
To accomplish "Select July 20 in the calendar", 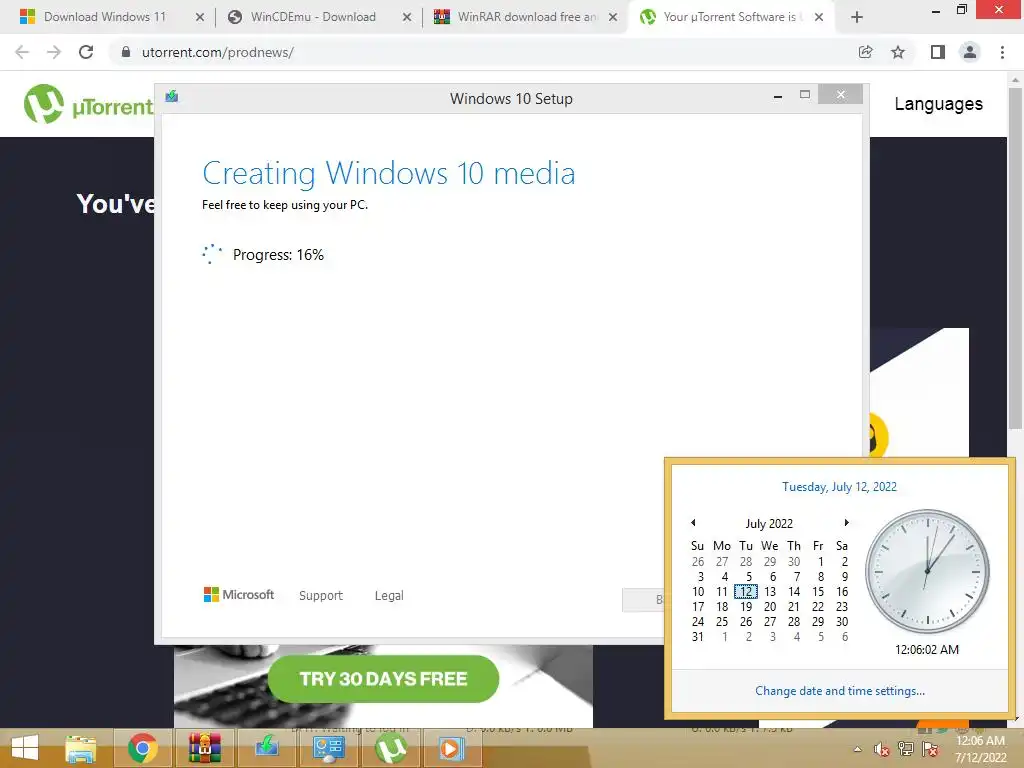I will tap(770, 607).
